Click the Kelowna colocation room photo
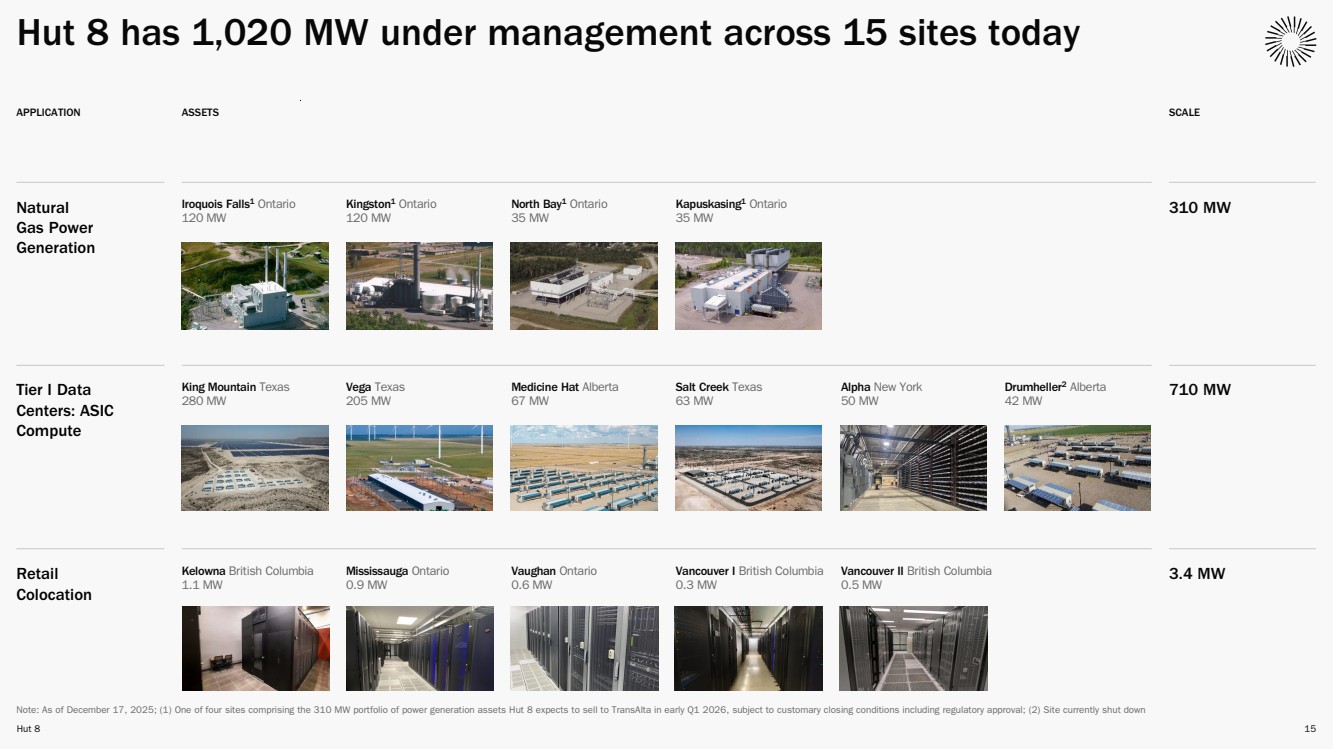 pos(255,648)
